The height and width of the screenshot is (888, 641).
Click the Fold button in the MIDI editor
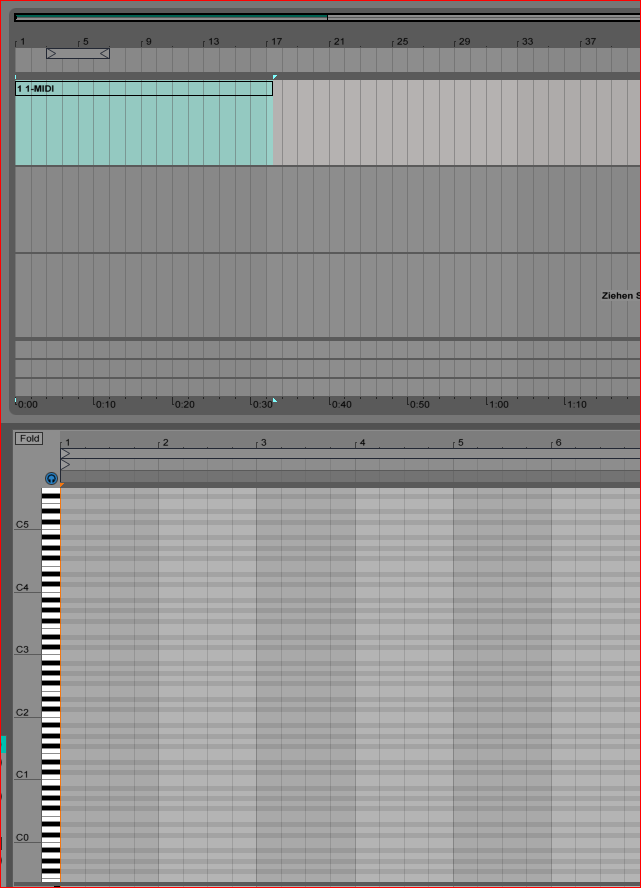(x=29, y=438)
